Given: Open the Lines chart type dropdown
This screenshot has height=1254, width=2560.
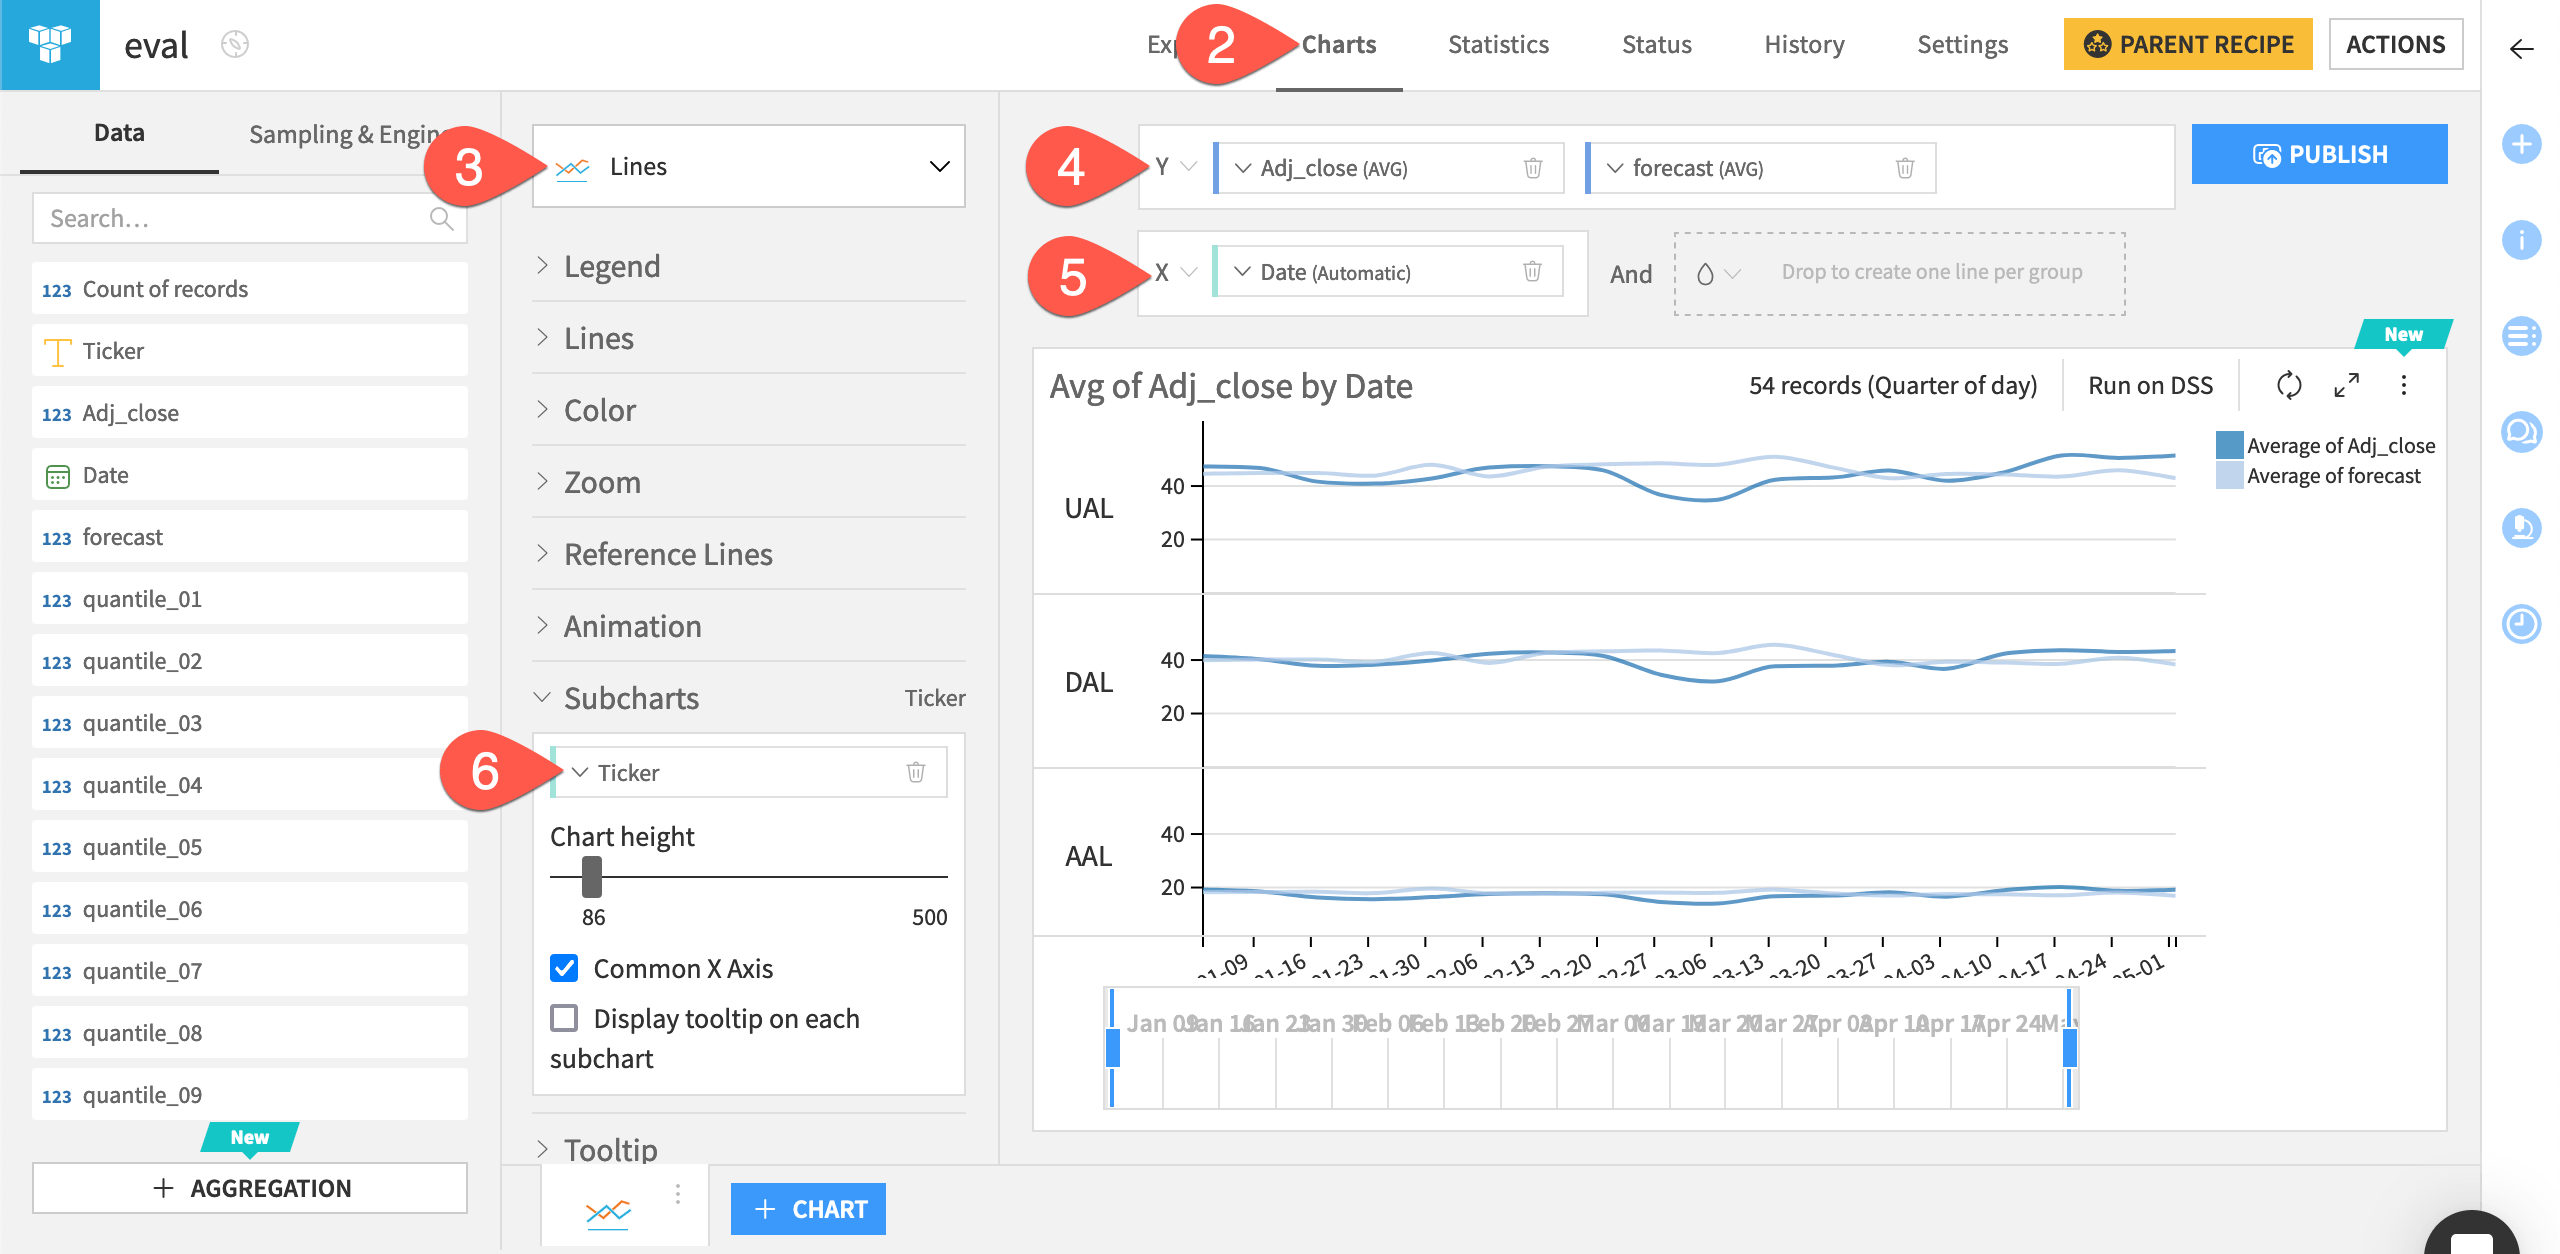Looking at the screenshot, I should (749, 166).
